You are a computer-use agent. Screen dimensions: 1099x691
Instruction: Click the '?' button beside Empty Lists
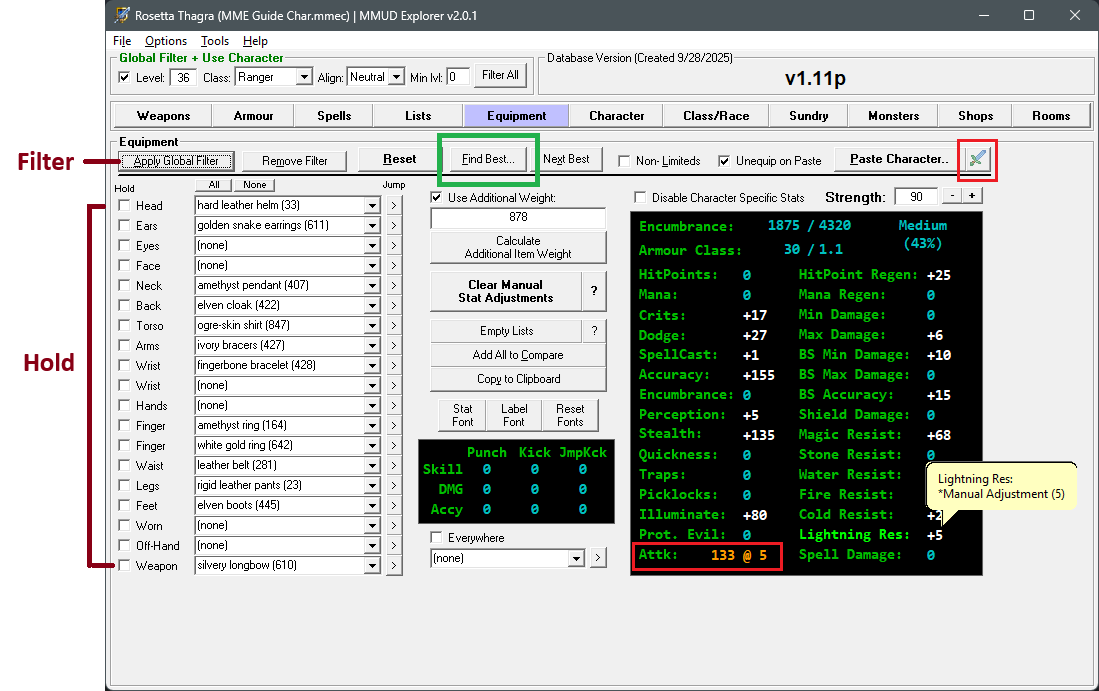pos(594,331)
